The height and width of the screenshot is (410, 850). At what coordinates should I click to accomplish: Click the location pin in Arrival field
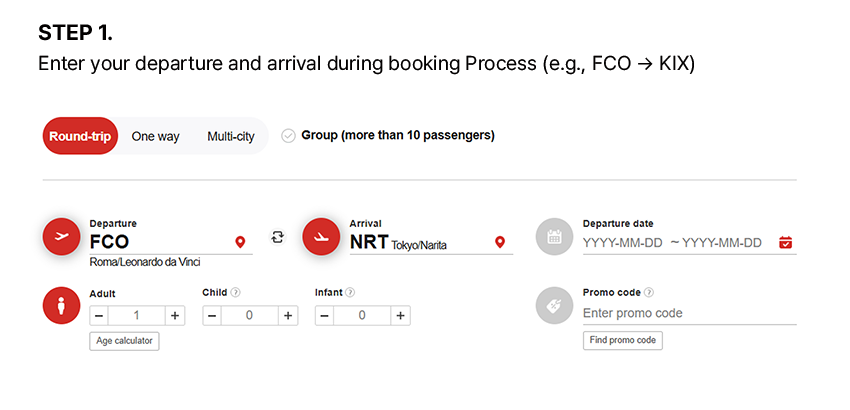click(x=500, y=242)
